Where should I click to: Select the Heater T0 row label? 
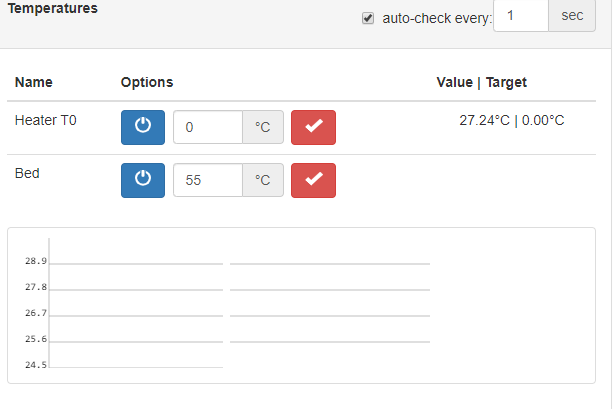[45, 120]
